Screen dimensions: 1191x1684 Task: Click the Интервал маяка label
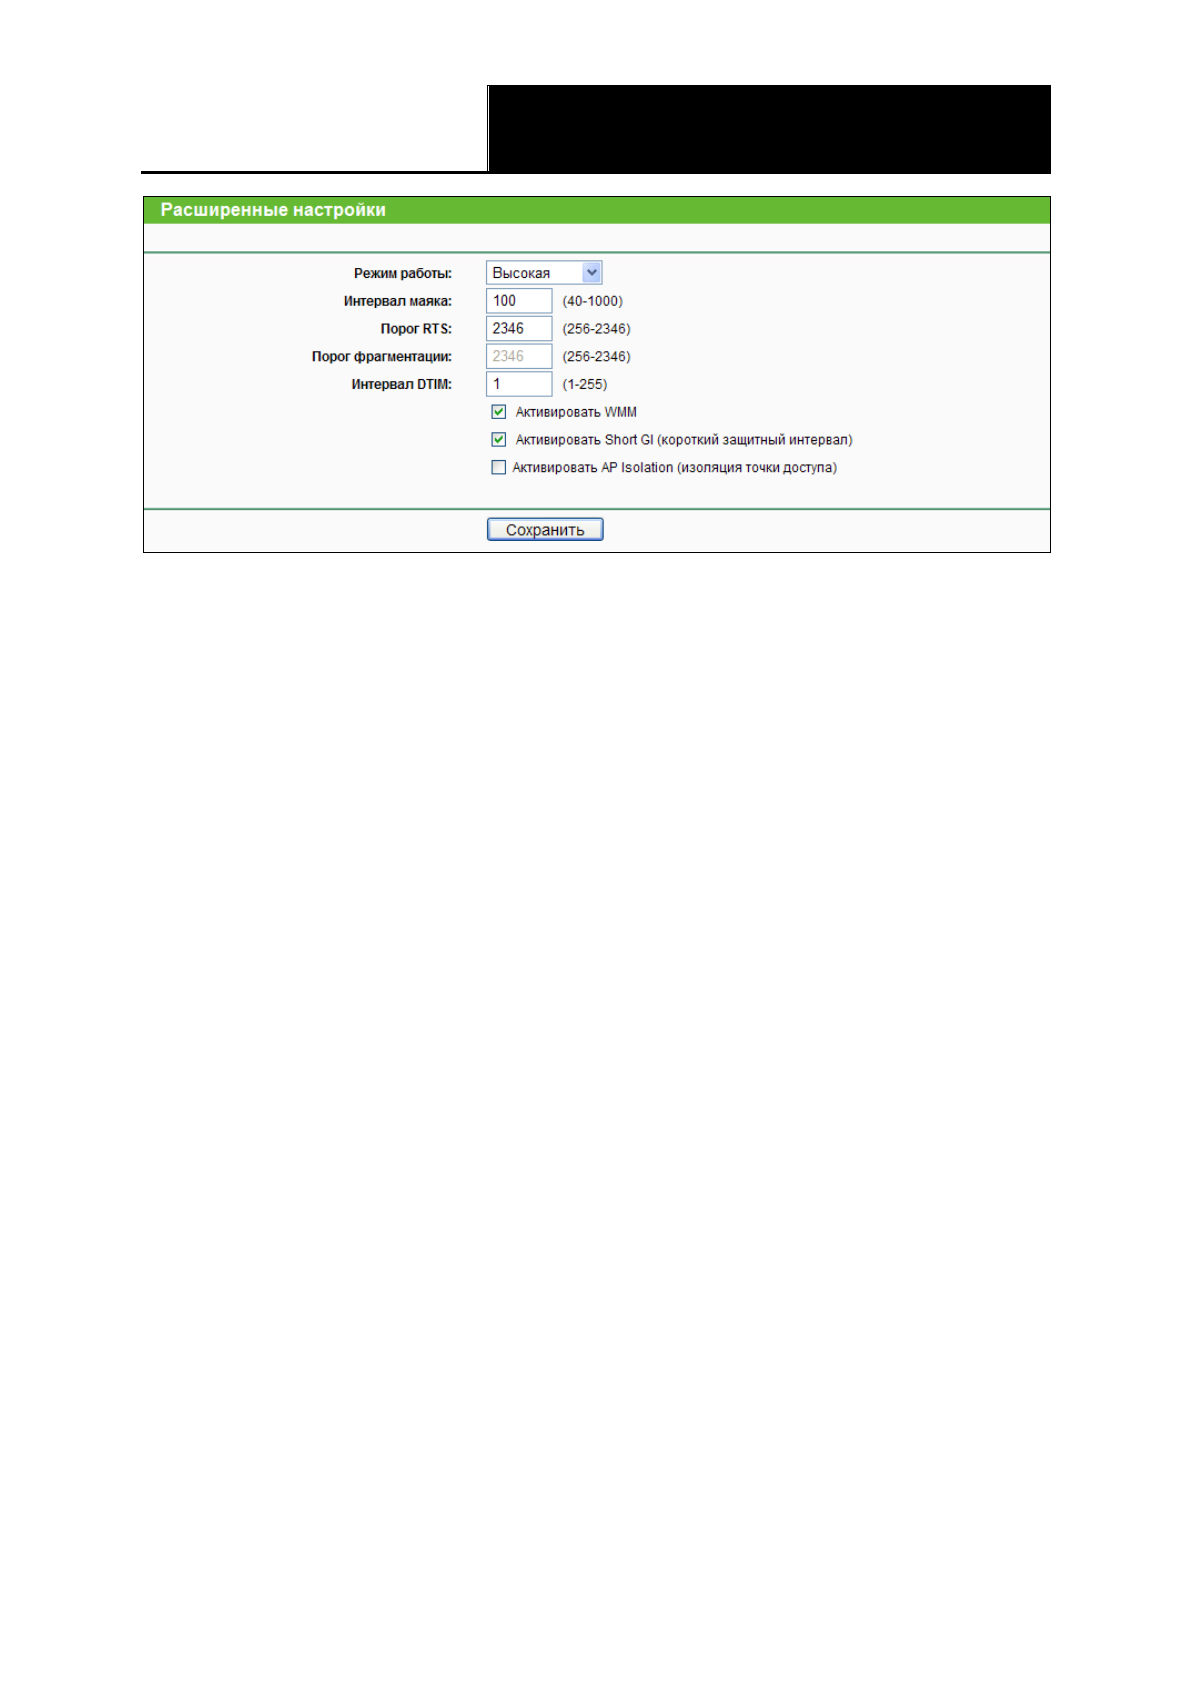[397, 301]
